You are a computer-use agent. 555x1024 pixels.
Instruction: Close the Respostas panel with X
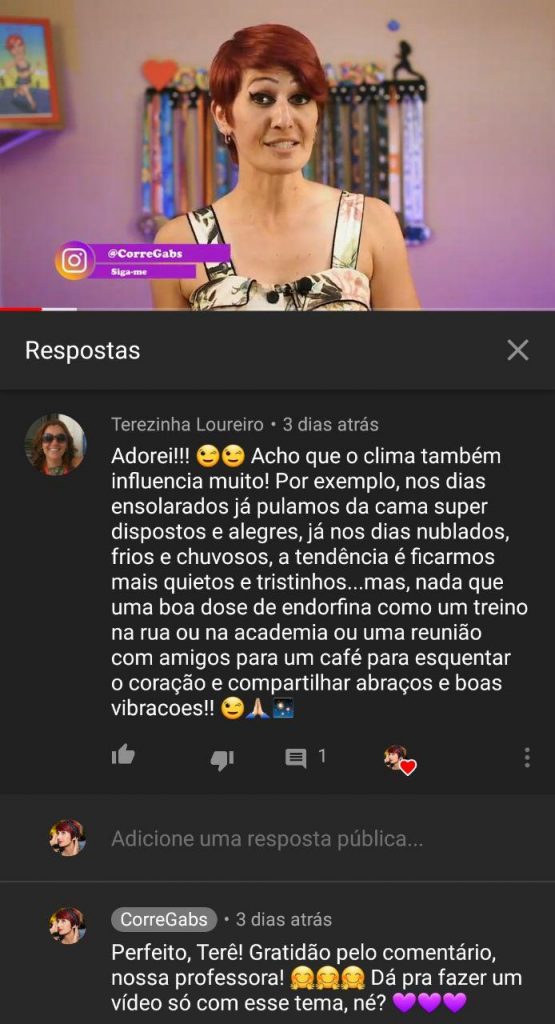pyautogui.click(x=518, y=351)
